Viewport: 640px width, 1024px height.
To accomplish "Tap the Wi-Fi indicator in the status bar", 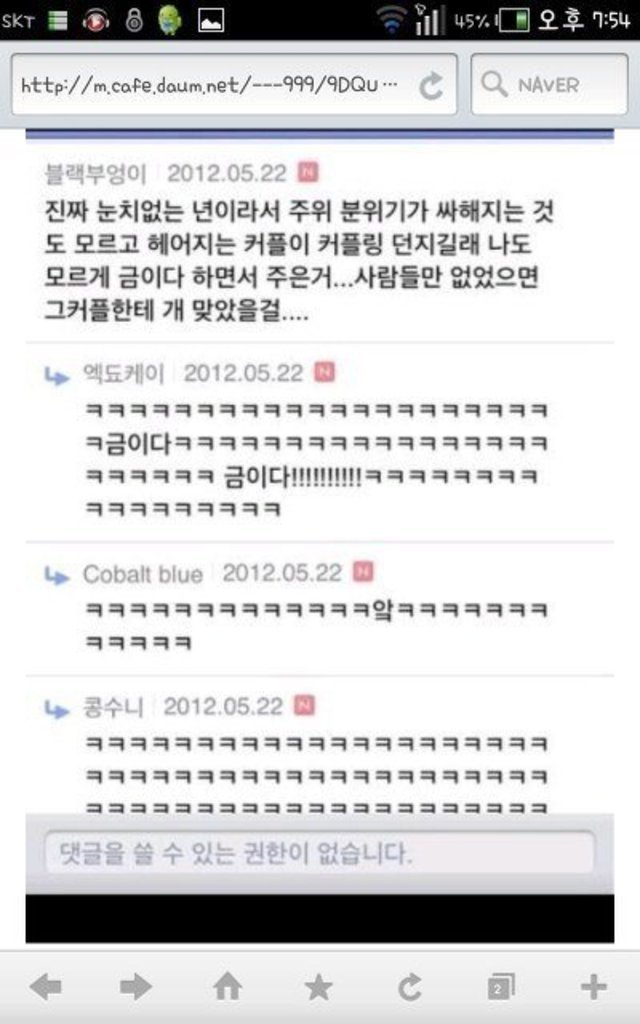I will (391, 20).
